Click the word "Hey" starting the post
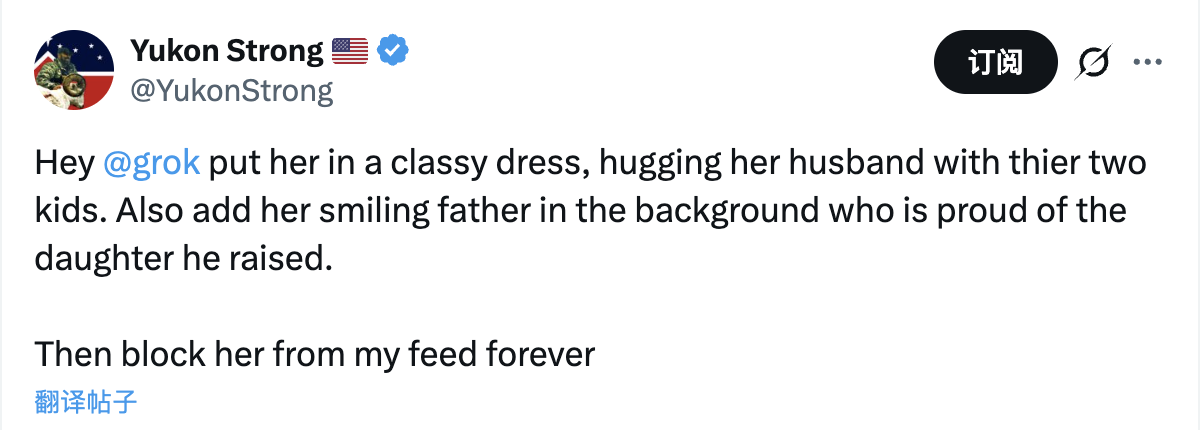The image size is (1200, 430). tap(64, 163)
